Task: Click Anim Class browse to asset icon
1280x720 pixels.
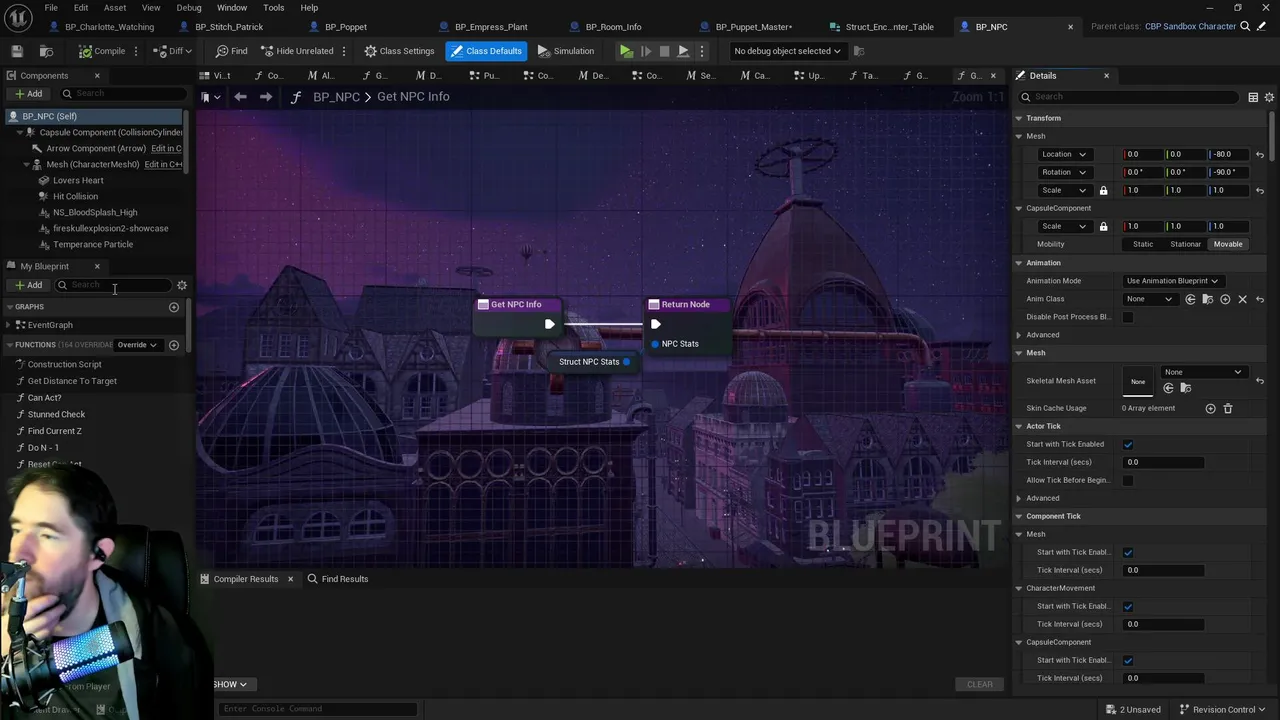Action: (x=1207, y=299)
